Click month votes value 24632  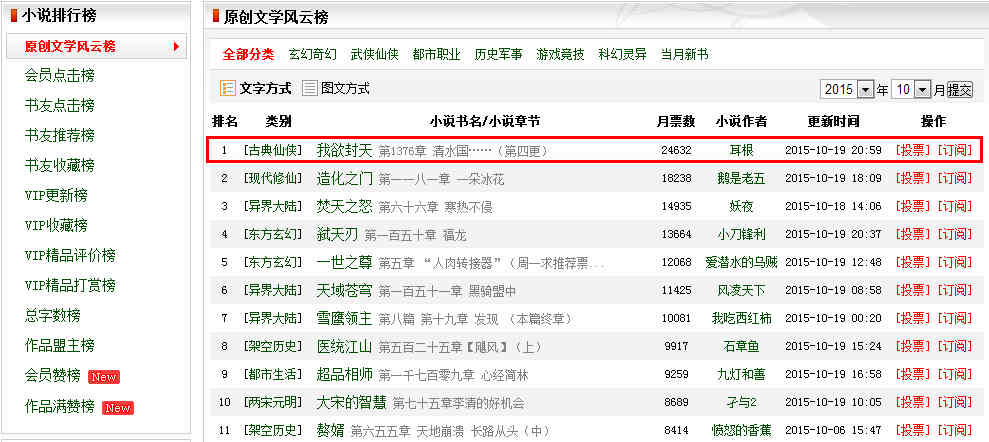676,151
